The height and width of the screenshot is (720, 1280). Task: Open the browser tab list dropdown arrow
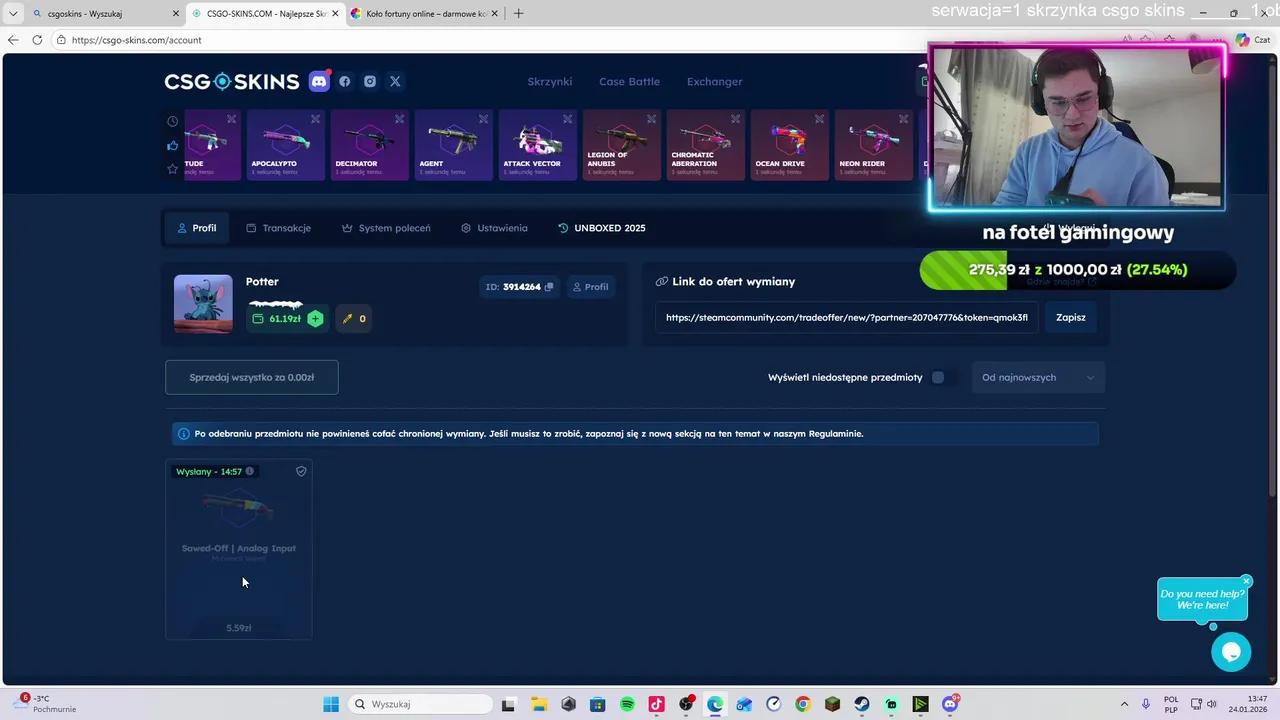(x=13, y=13)
